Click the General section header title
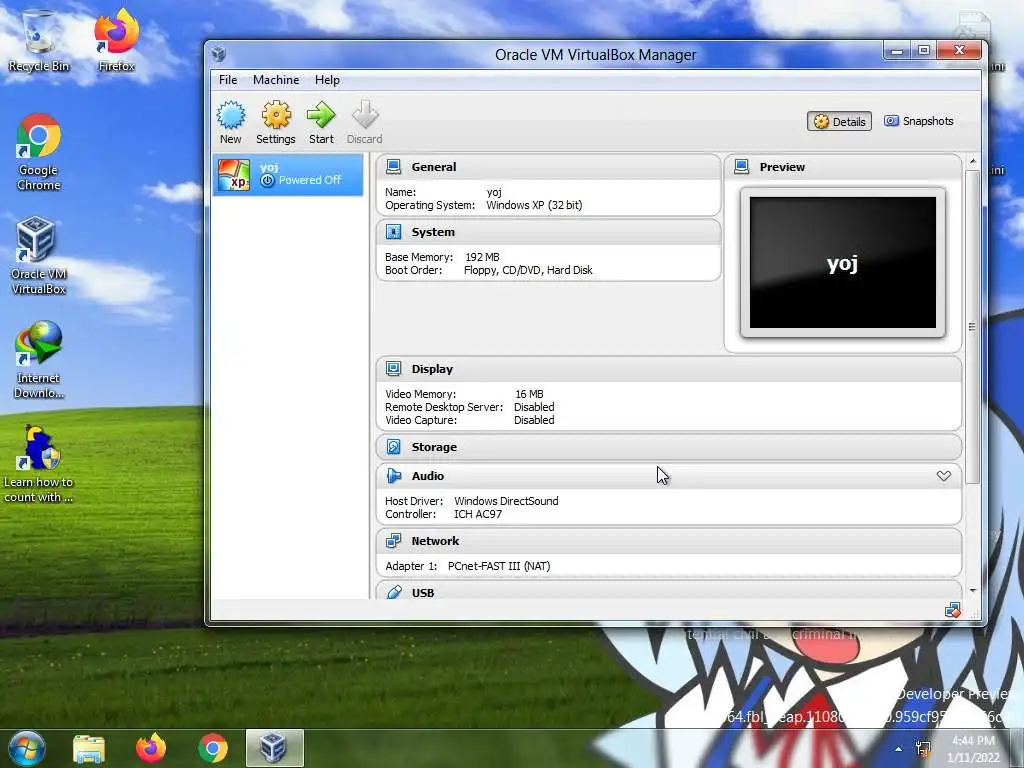The height and width of the screenshot is (768, 1024). click(434, 167)
